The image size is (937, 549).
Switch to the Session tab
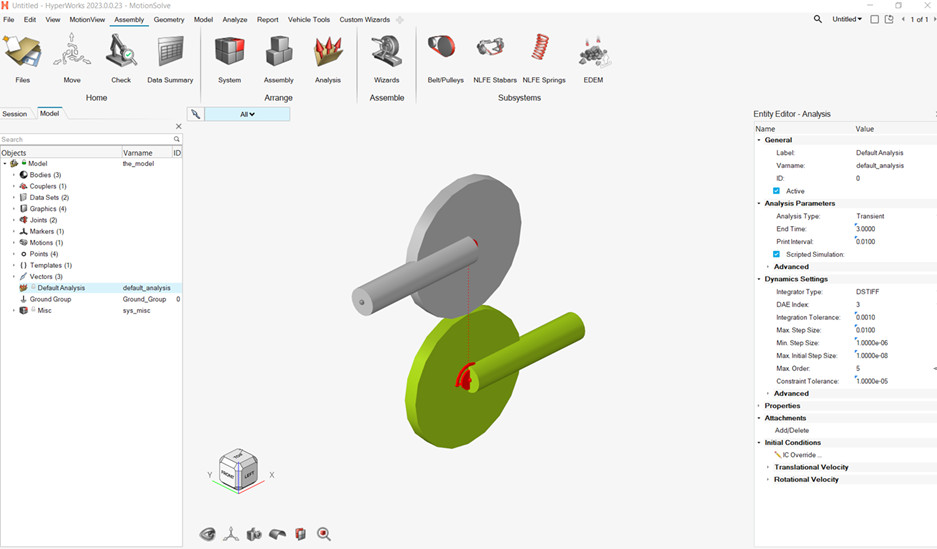coord(15,114)
